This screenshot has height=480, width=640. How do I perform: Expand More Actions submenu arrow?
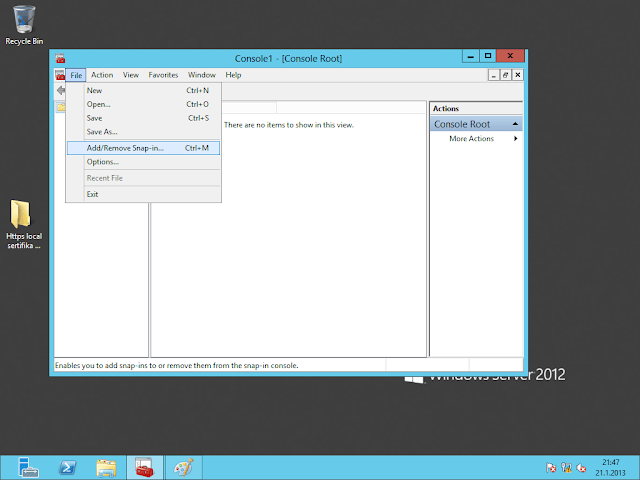516,139
